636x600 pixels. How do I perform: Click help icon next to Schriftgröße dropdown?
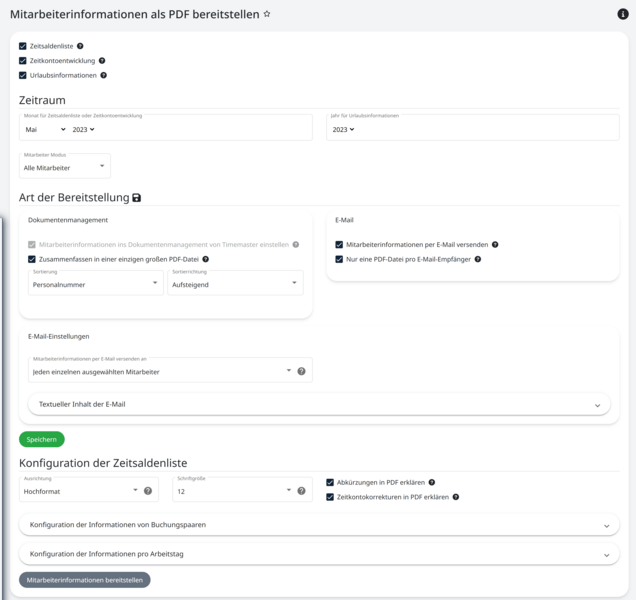(x=301, y=491)
